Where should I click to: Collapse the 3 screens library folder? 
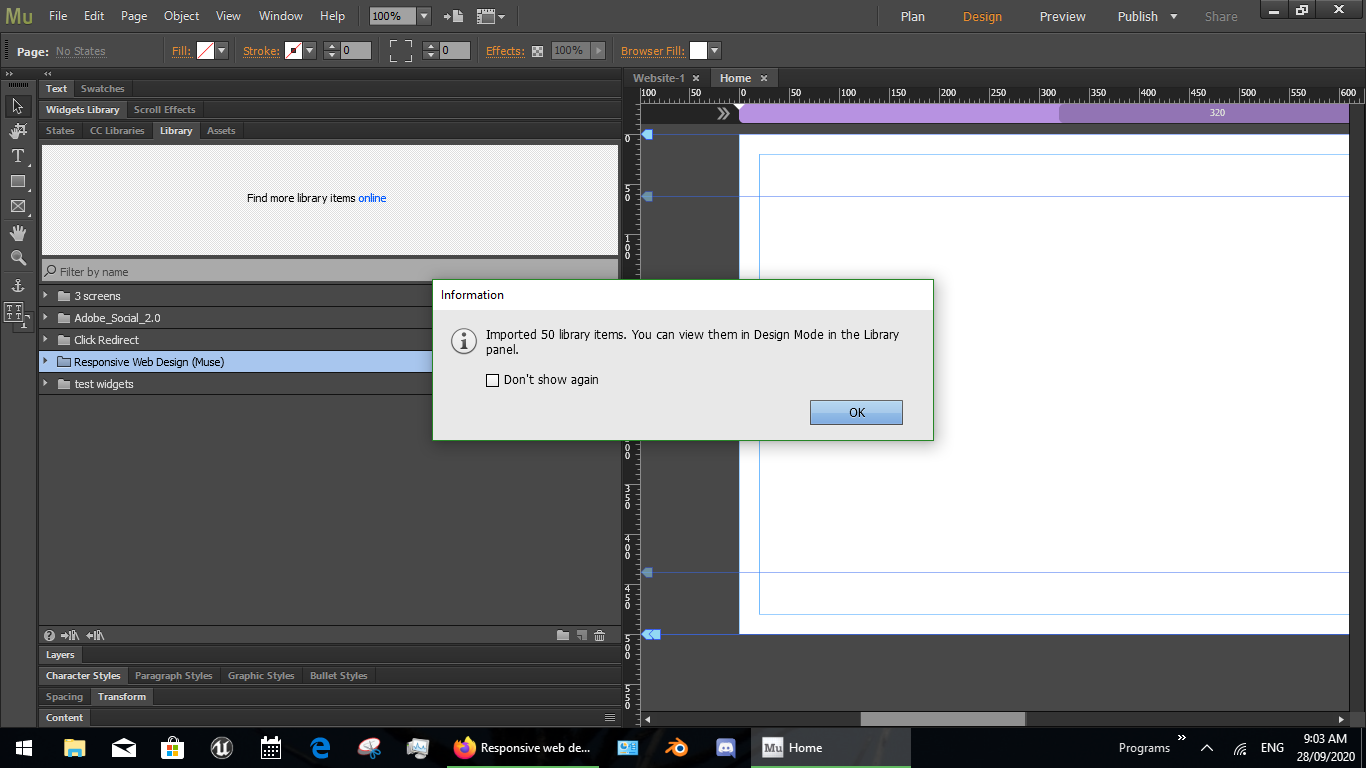pyautogui.click(x=45, y=295)
